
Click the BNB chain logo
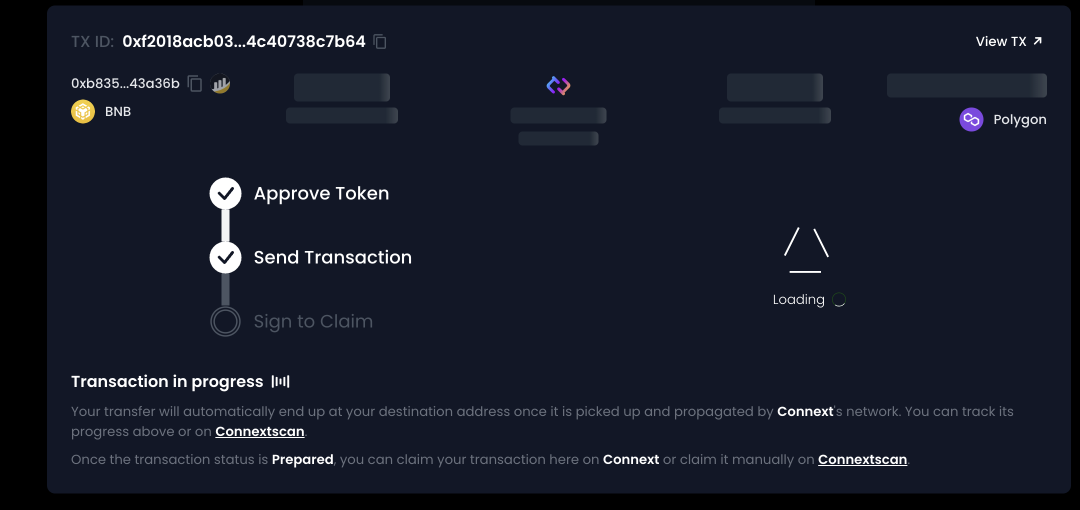coord(83,112)
